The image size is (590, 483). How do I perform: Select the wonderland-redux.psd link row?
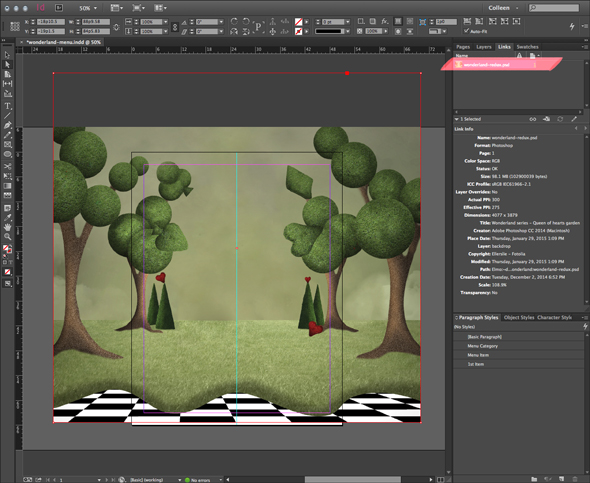518,65
